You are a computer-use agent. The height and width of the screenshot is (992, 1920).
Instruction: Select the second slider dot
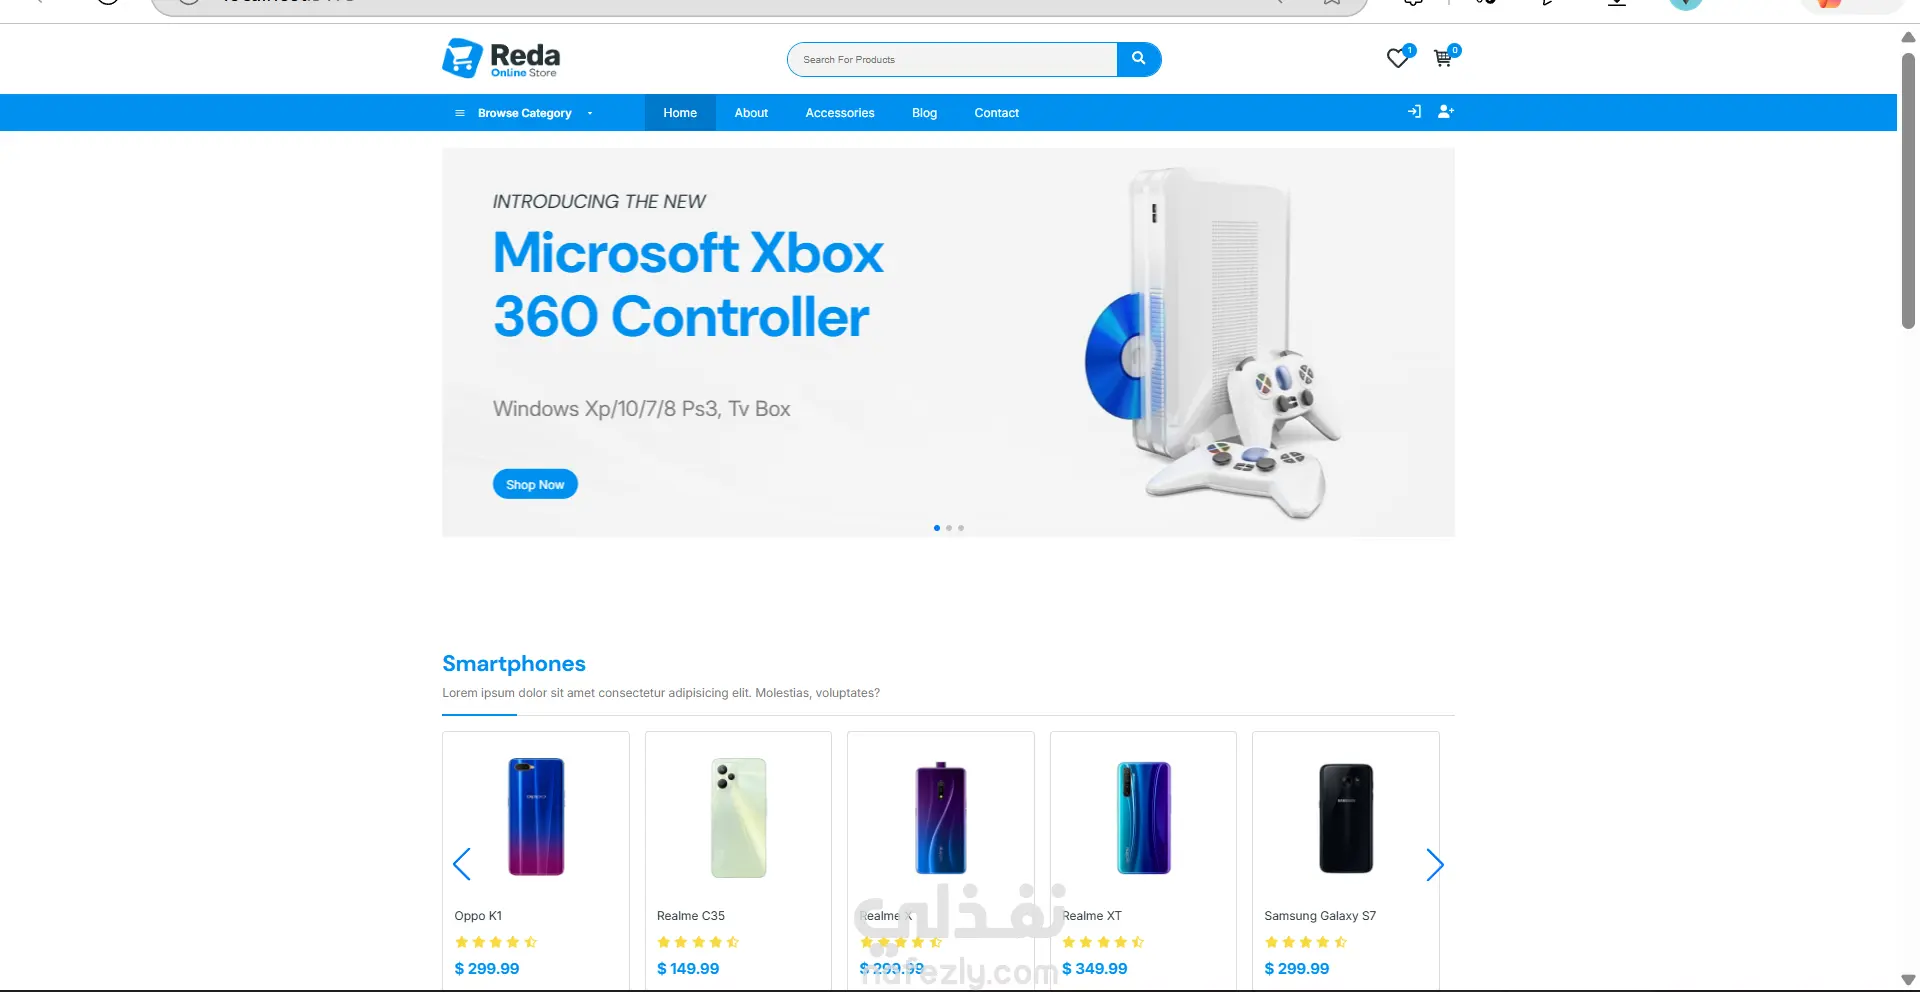(x=949, y=528)
